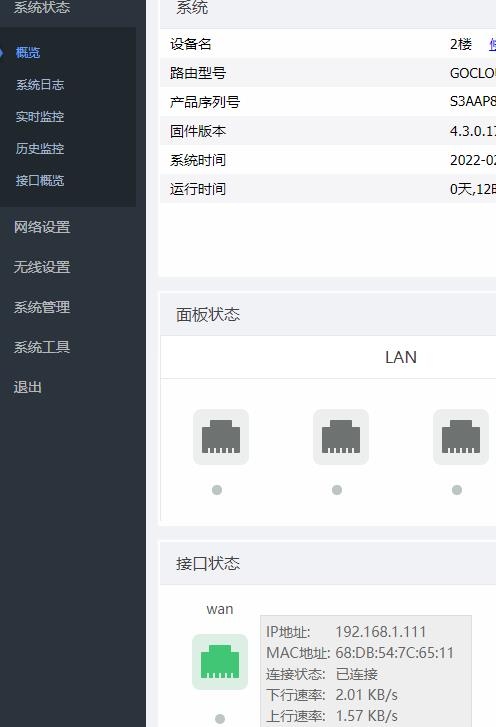
Task: Click the third LAN port icon
Action: point(461,437)
